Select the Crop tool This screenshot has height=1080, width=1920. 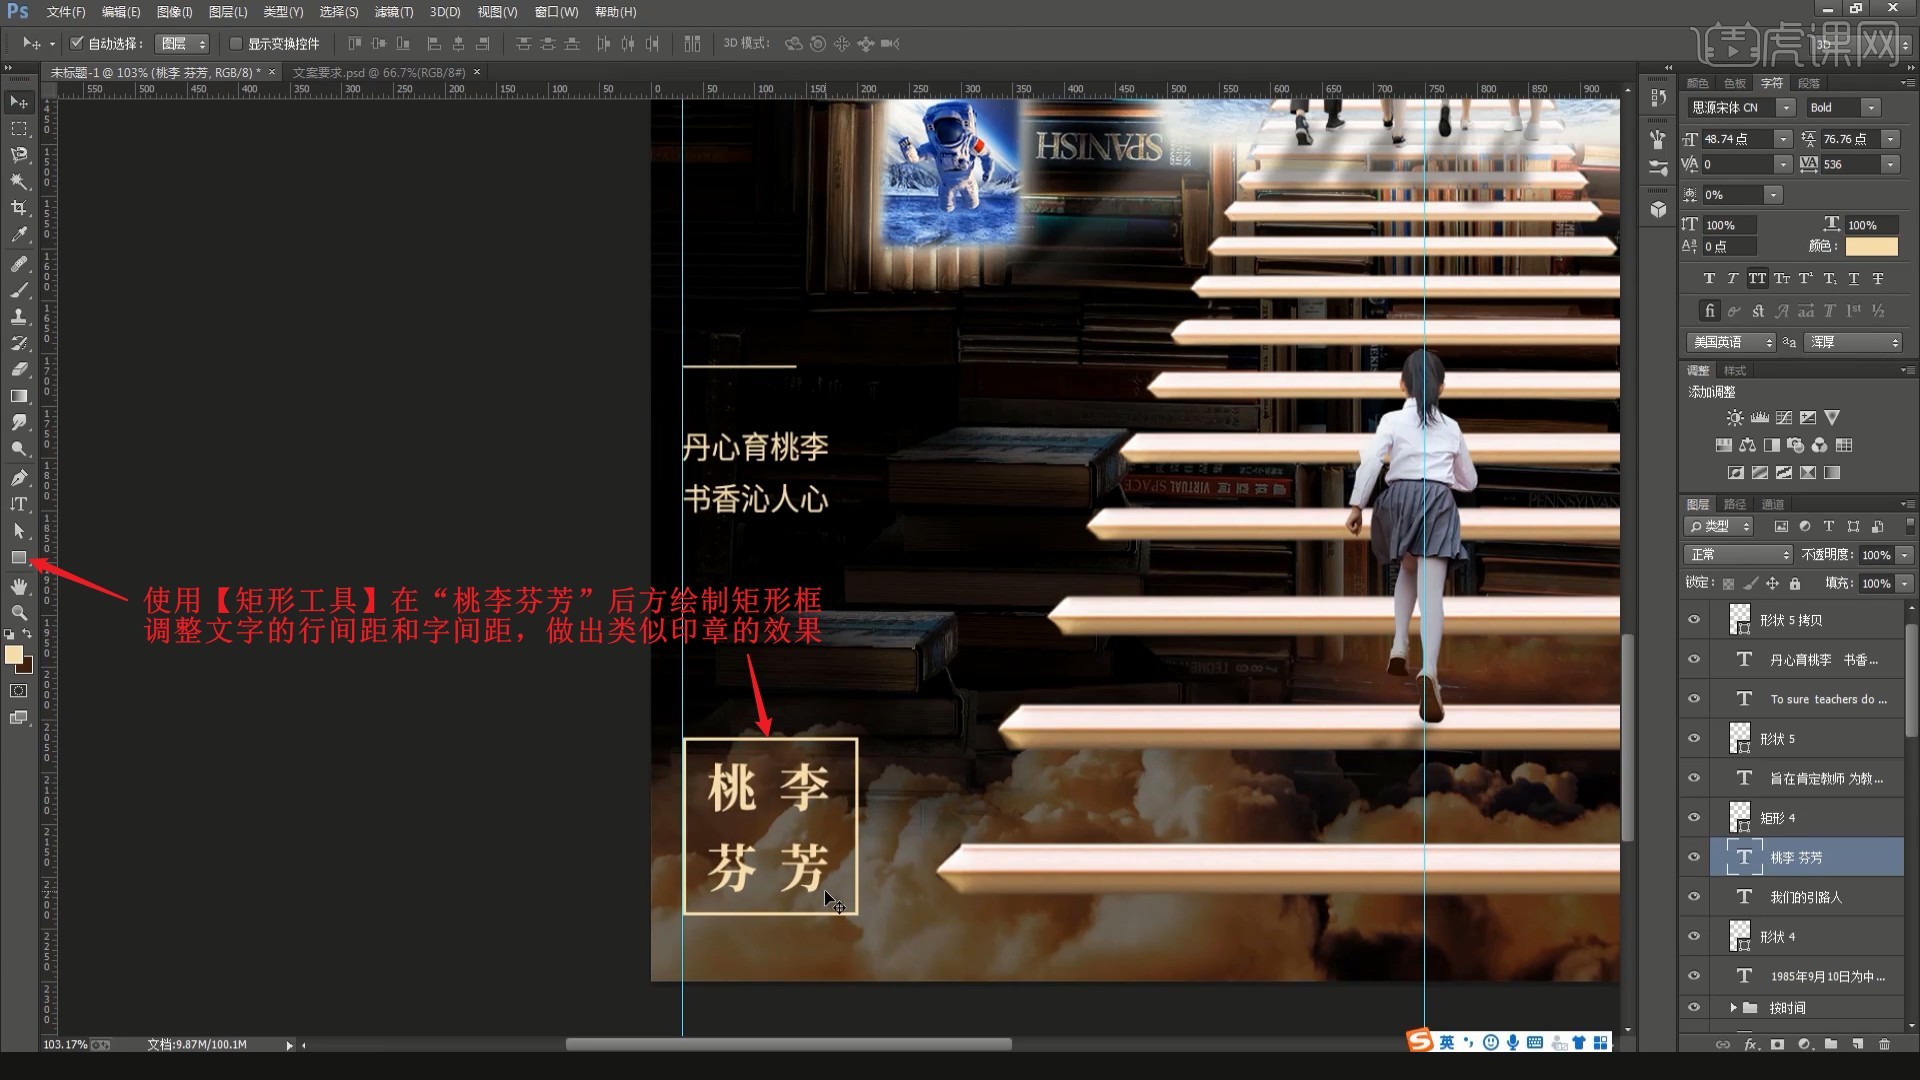coord(18,208)
